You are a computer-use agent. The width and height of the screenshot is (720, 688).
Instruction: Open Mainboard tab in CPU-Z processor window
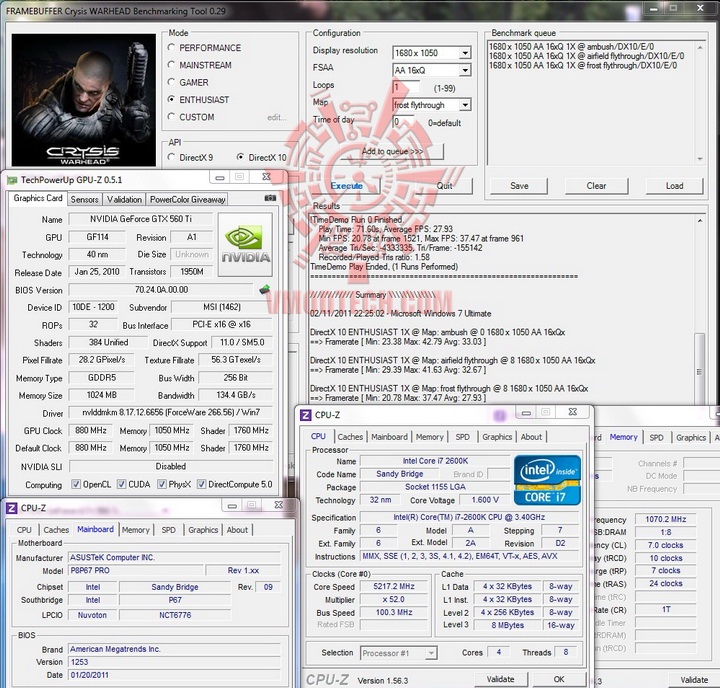(389, 437)
